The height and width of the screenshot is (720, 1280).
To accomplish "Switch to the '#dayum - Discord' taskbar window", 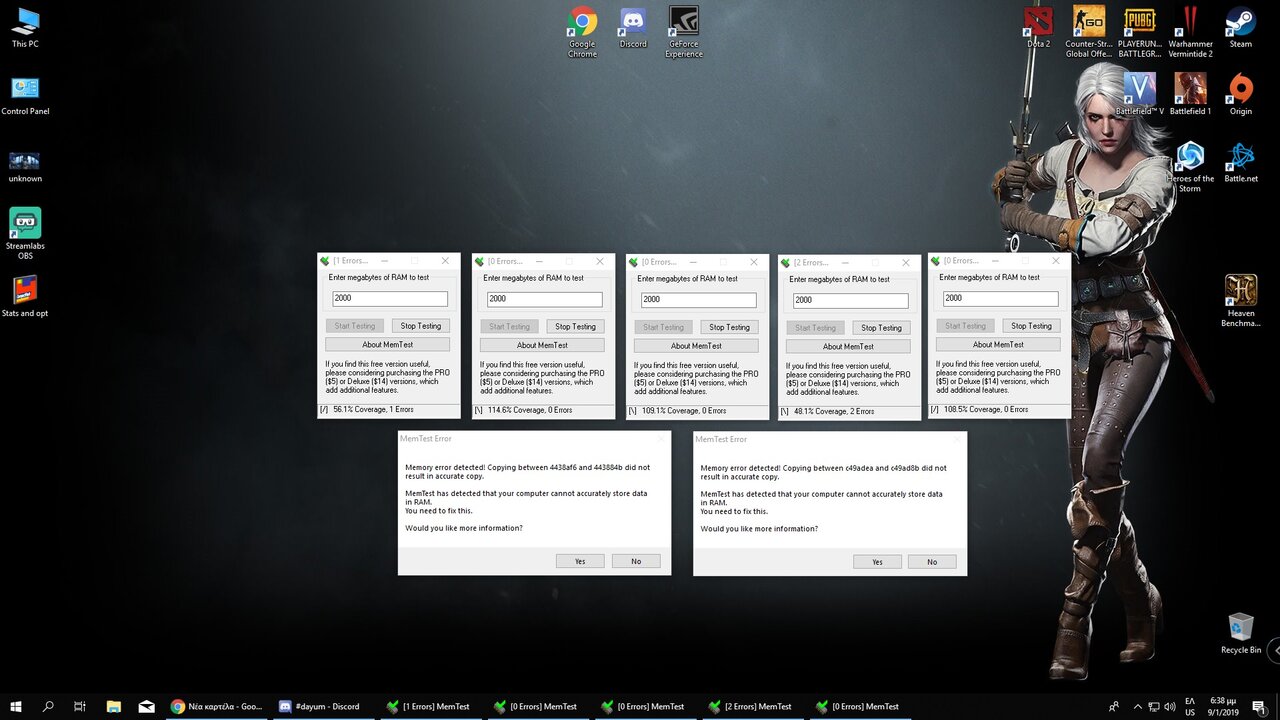I will coord(324,706).
